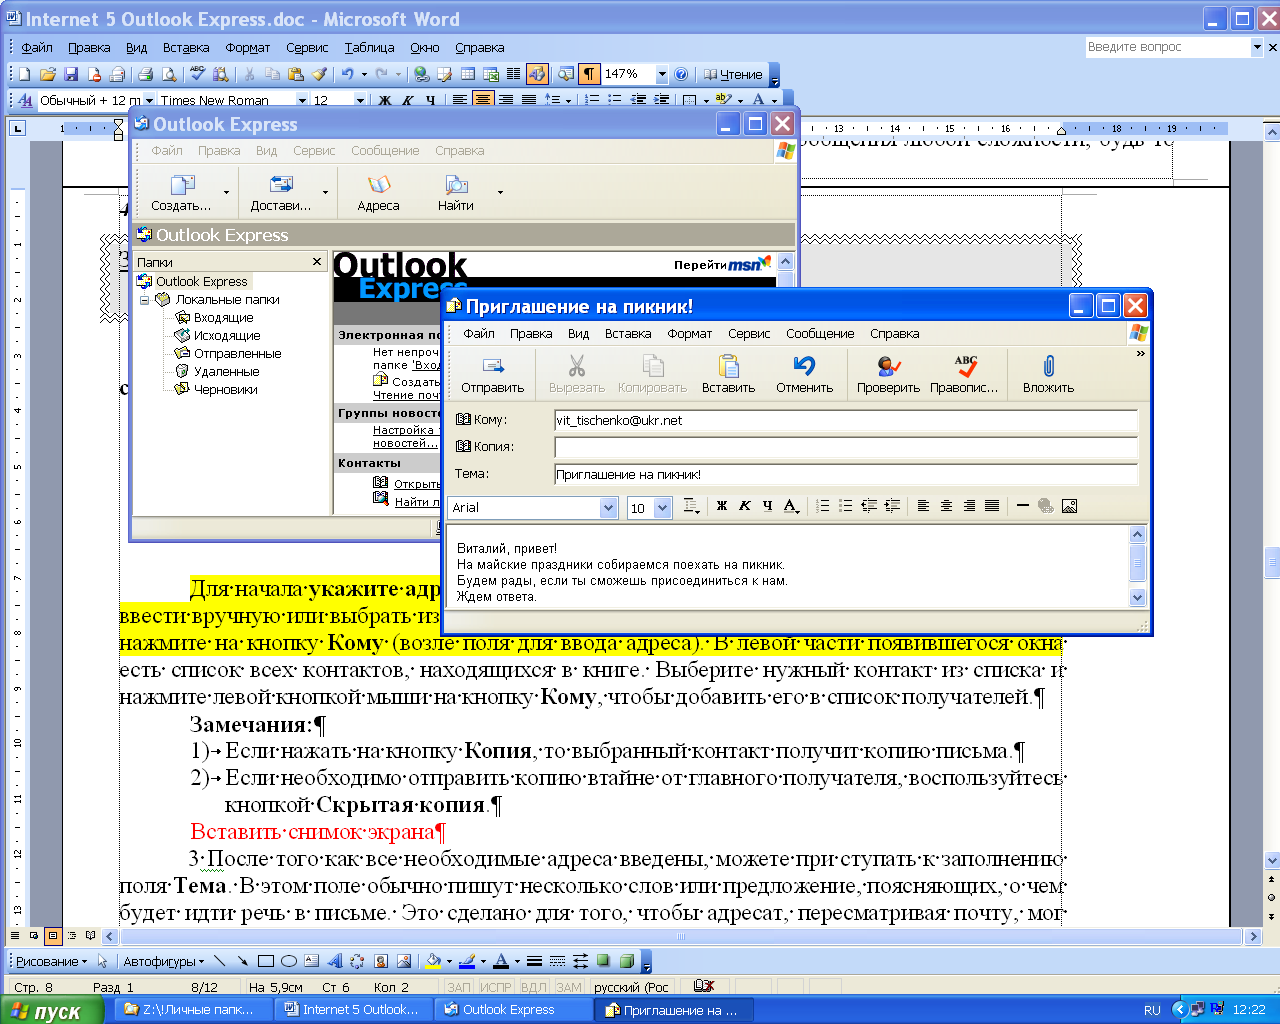Toggle italic К in message format bar
1280x1024 pixels.
(745, 506)
